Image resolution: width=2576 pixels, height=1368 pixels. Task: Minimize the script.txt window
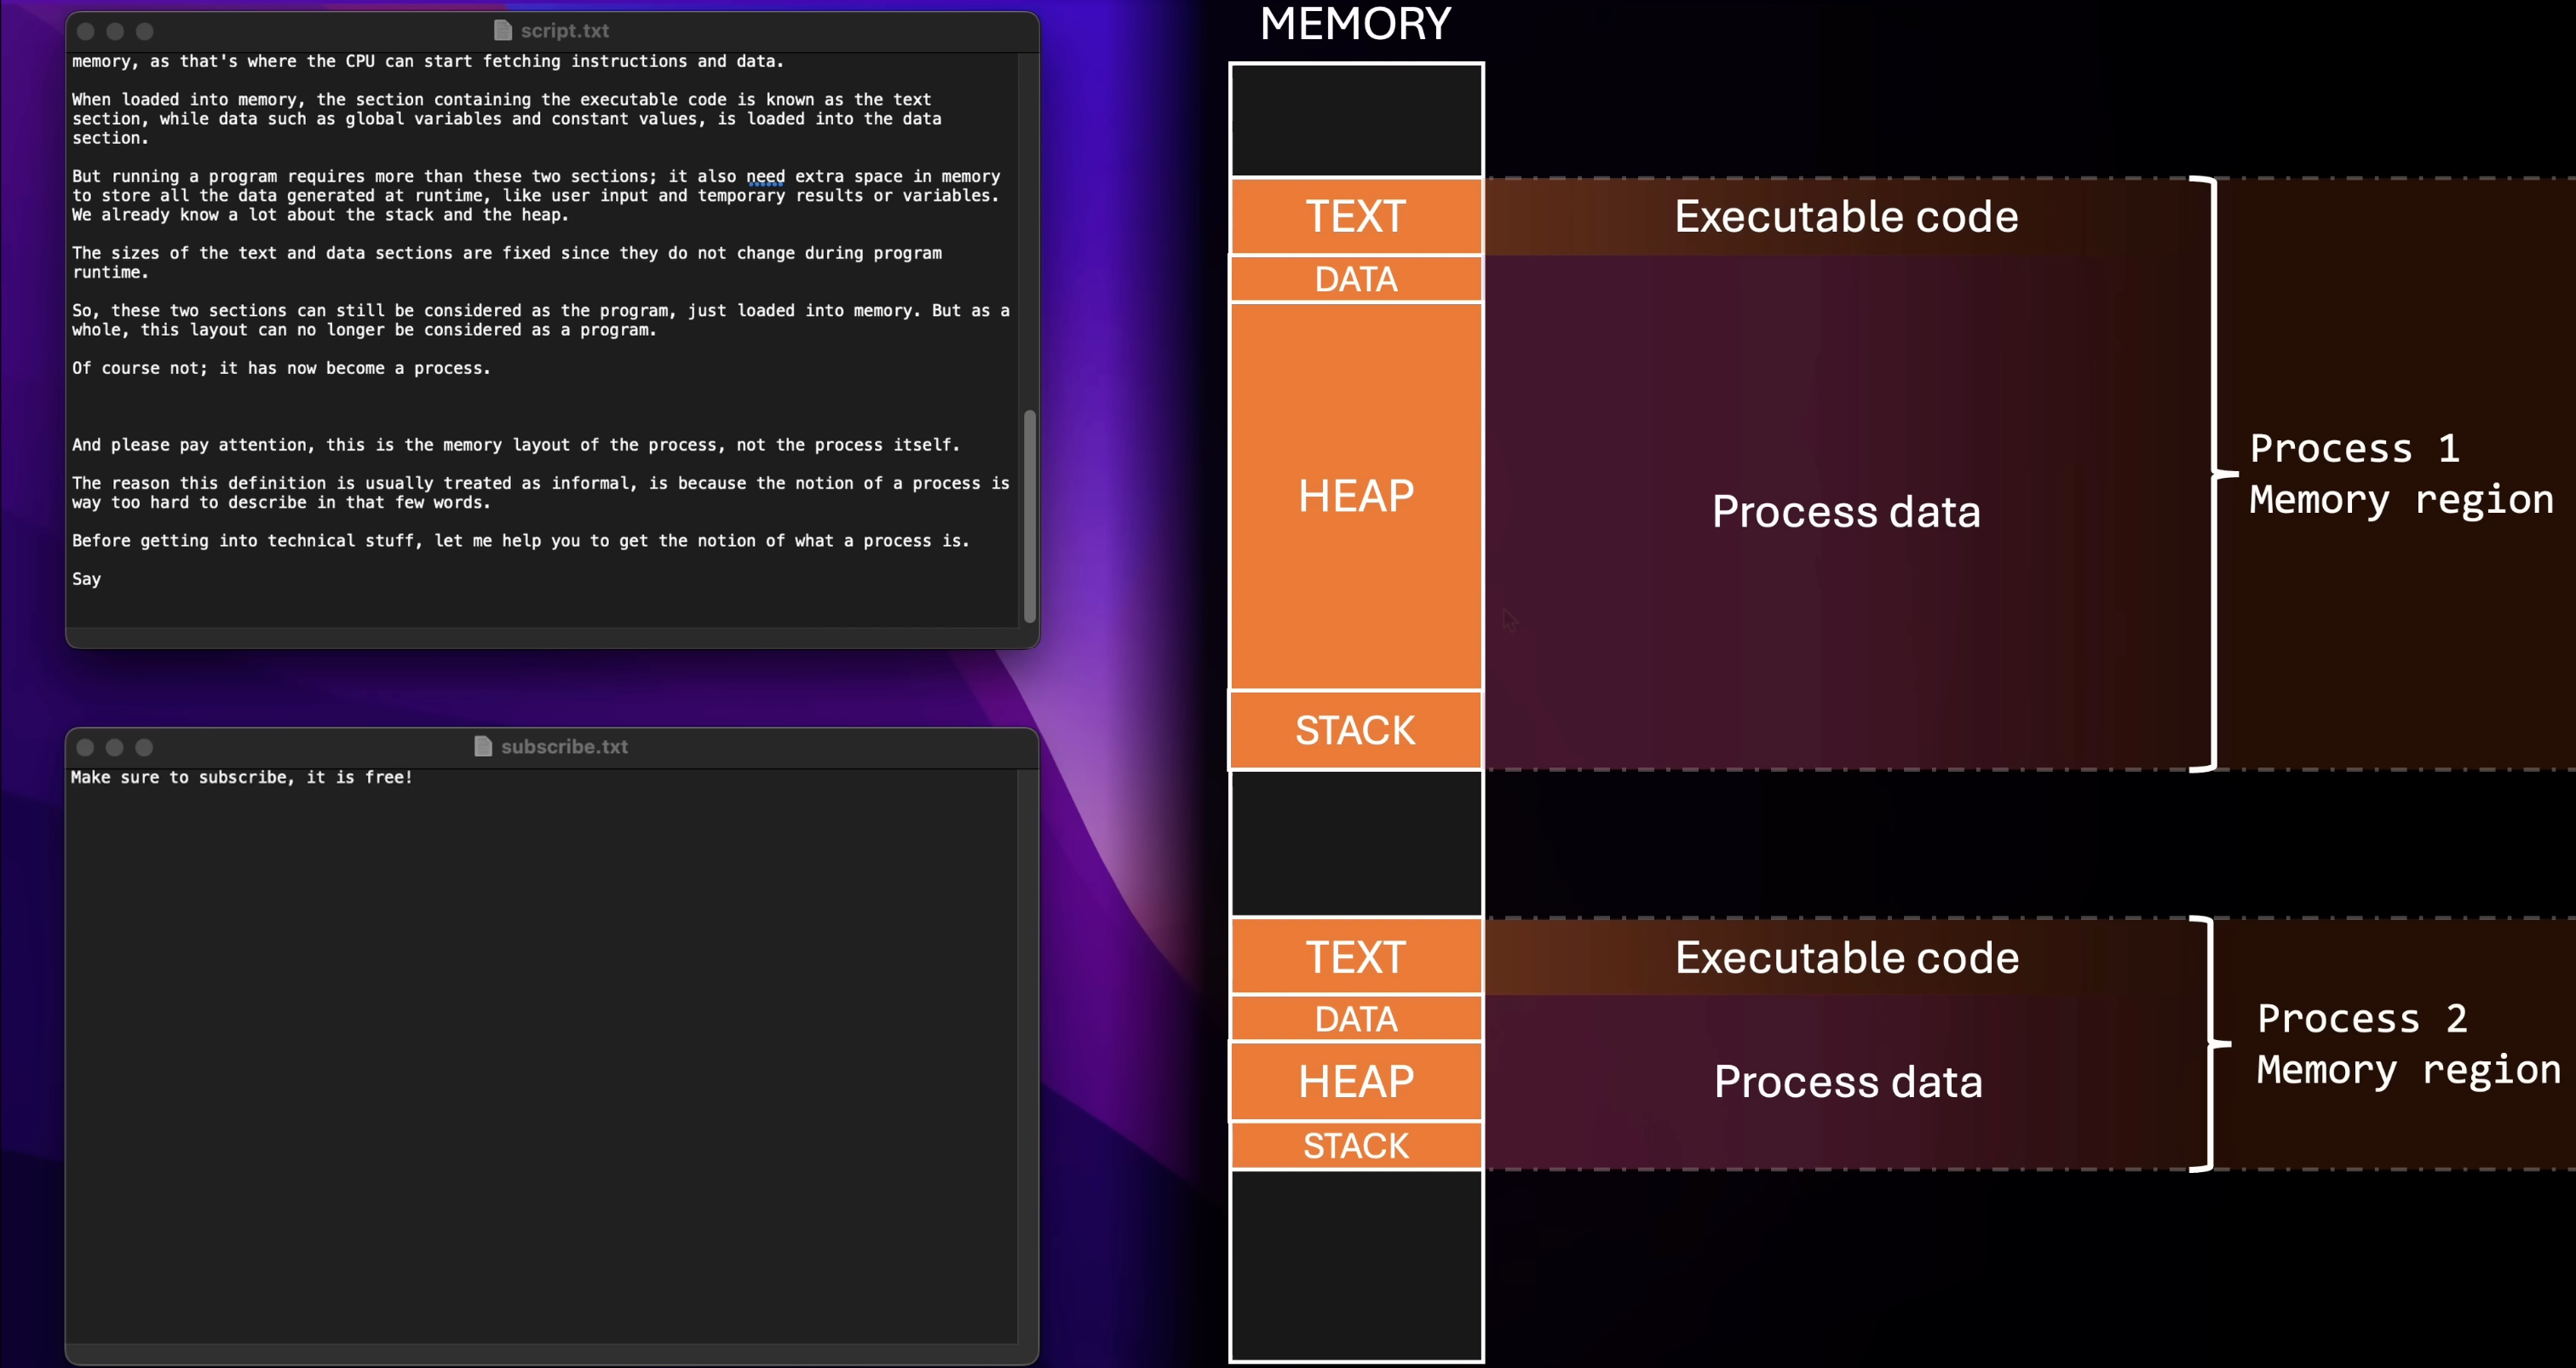(x=115, y=31)
